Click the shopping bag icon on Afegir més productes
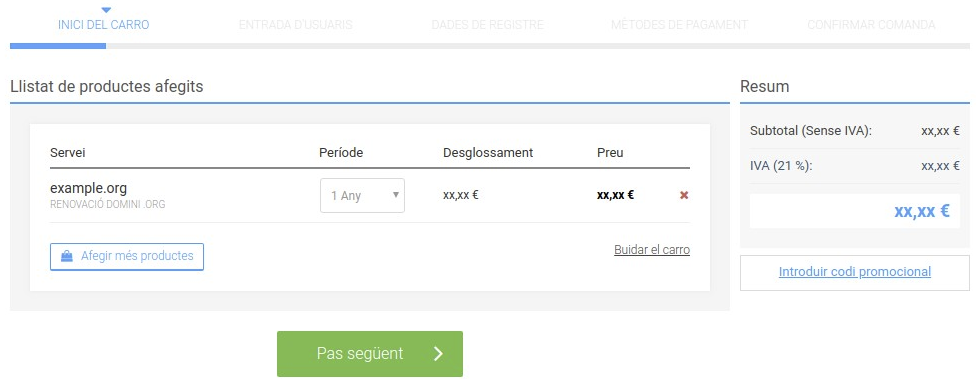 coord(67,256)
